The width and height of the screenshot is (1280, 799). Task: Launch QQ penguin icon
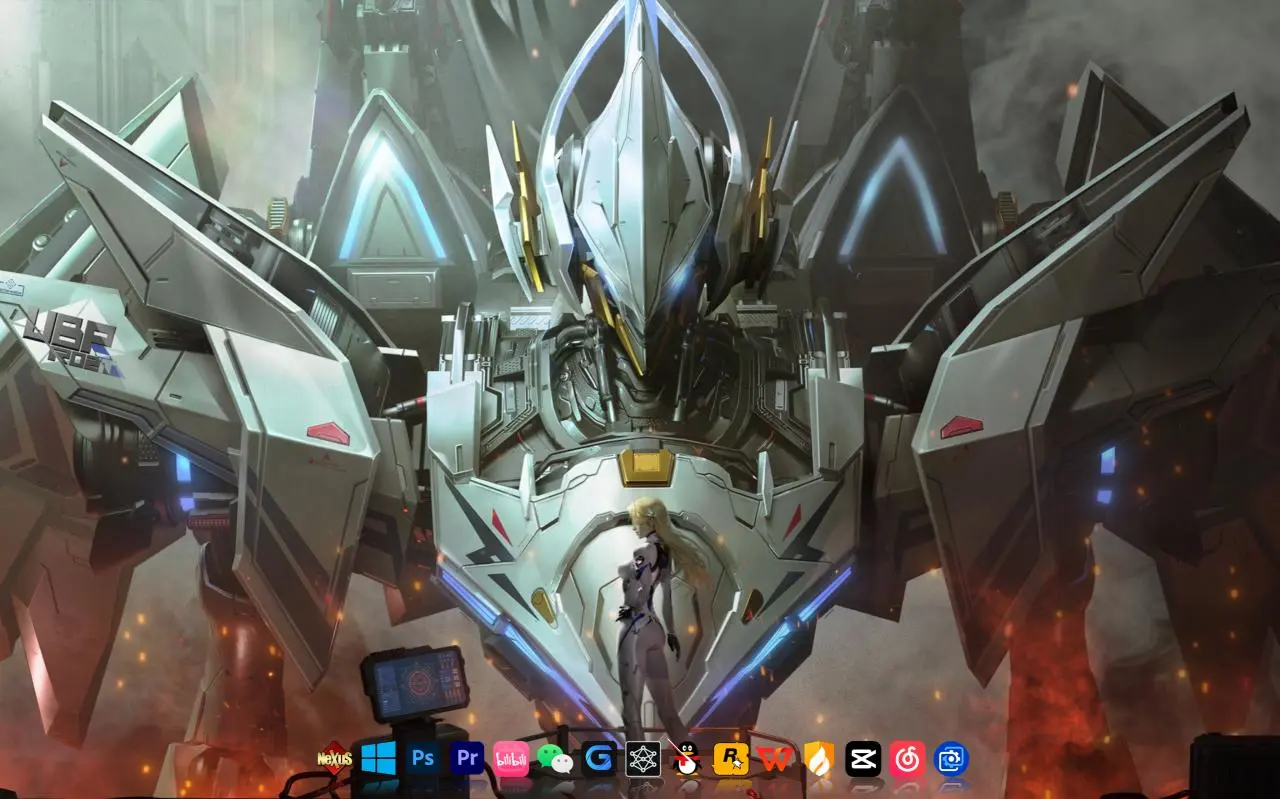click(687, 759)
